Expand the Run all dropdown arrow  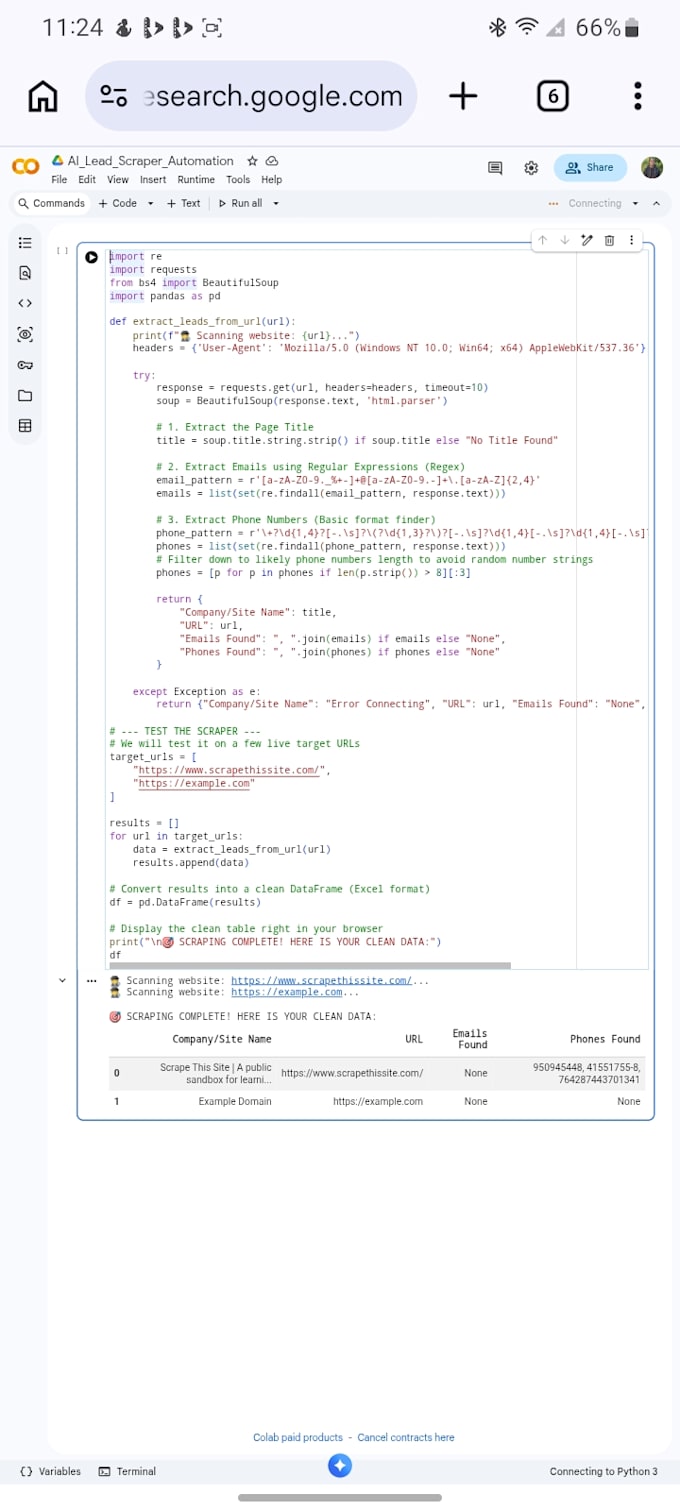[276, 203]
